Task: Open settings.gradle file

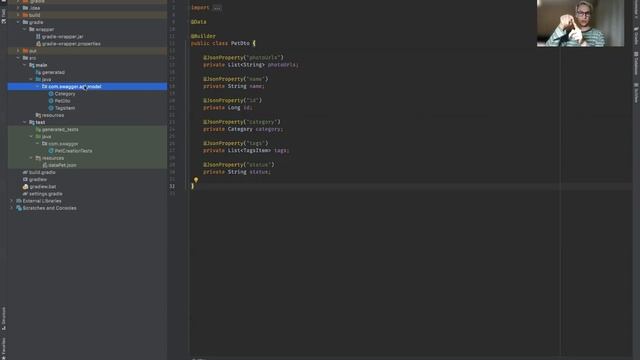Action: (46, 194)
